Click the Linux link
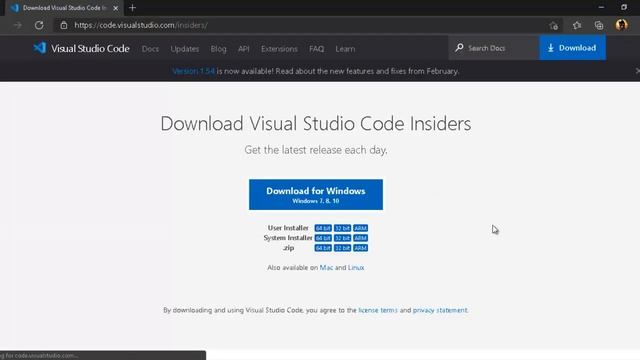640x360 pixels. [x=356, y=267]
